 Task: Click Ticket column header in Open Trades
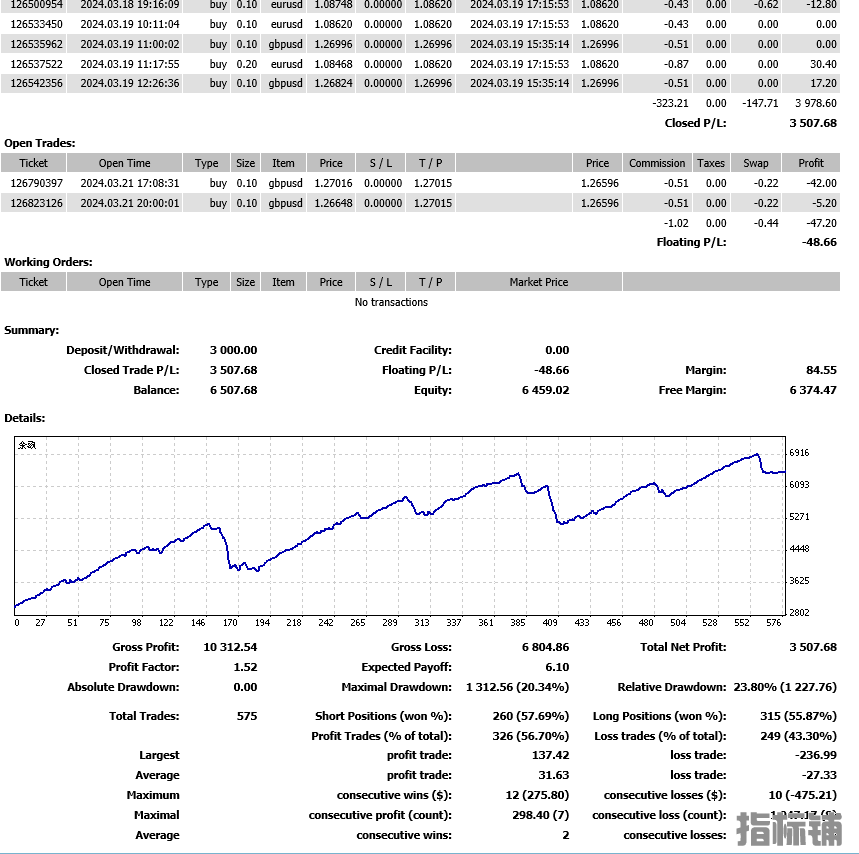coord(34,163)
